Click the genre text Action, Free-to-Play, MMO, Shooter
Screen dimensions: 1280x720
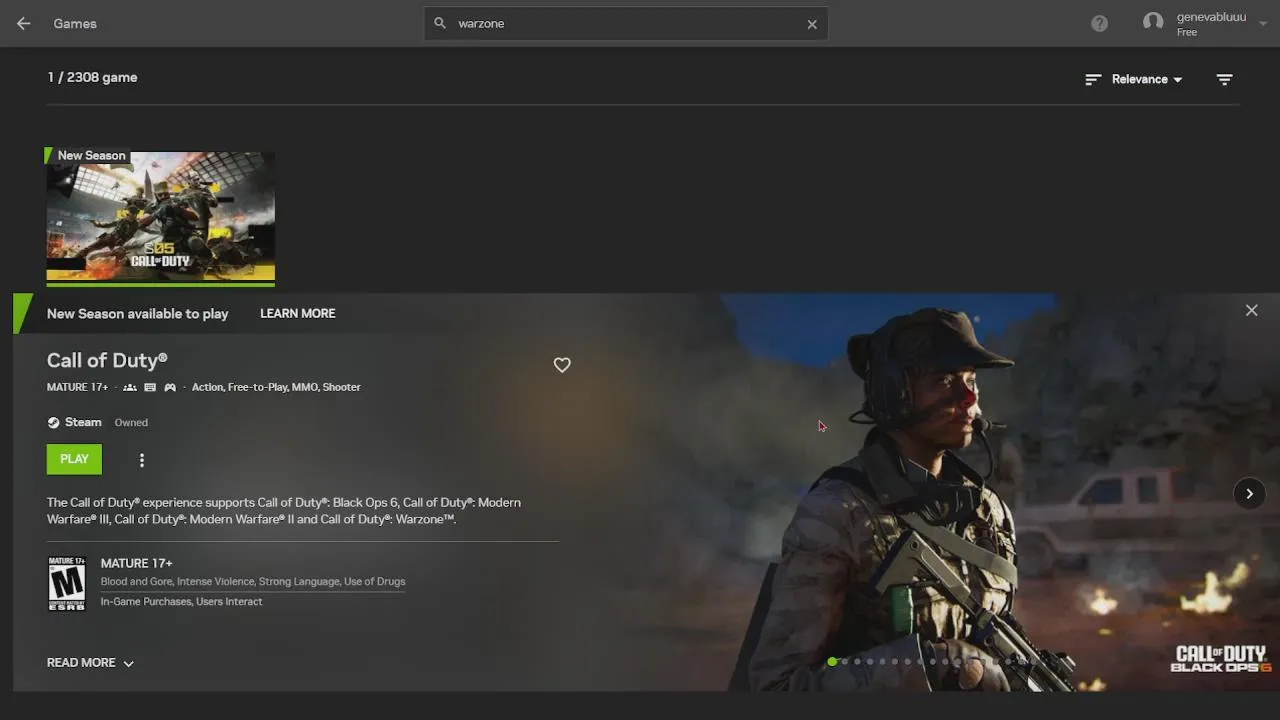pyautogui.click(x=276, y=387)
